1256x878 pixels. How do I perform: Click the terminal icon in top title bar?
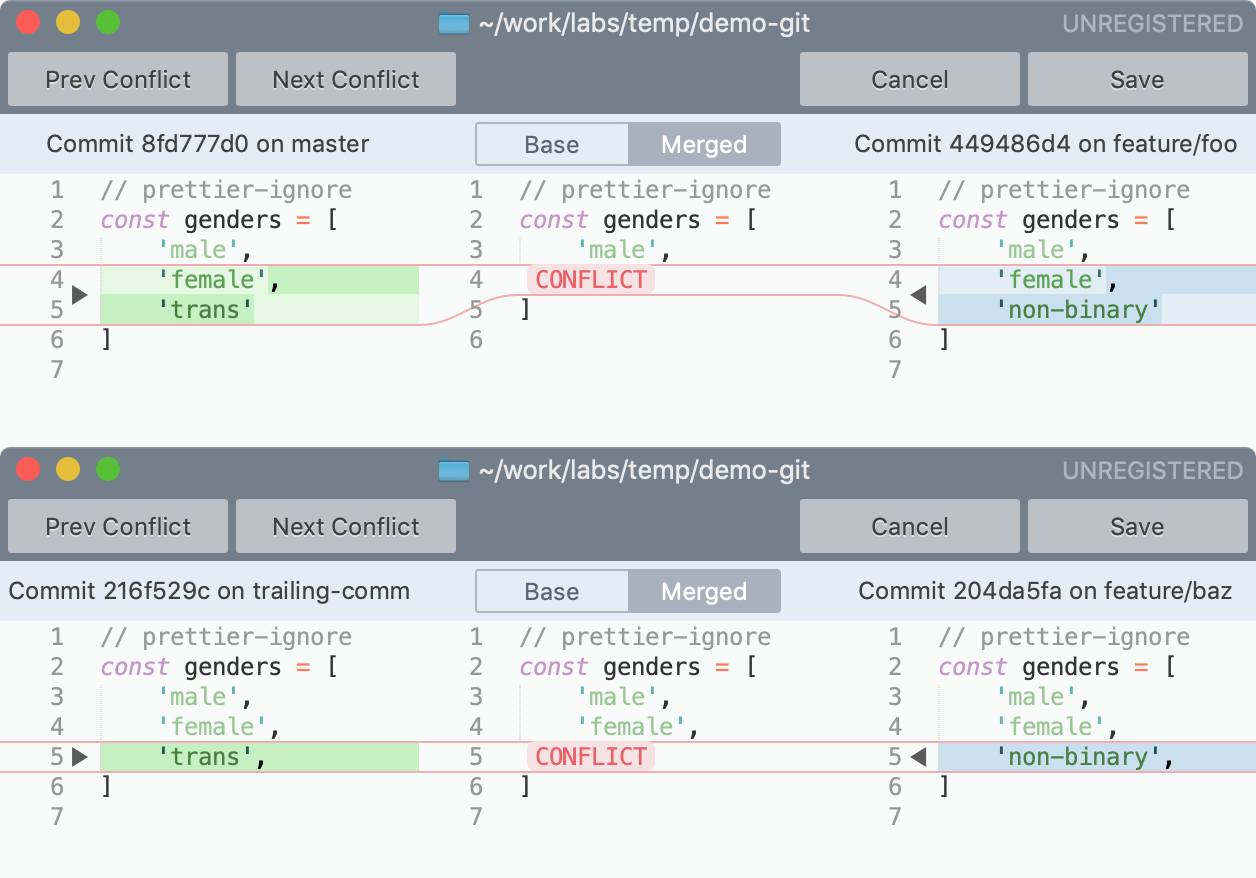pyautogui.click(x=452, y=23)
